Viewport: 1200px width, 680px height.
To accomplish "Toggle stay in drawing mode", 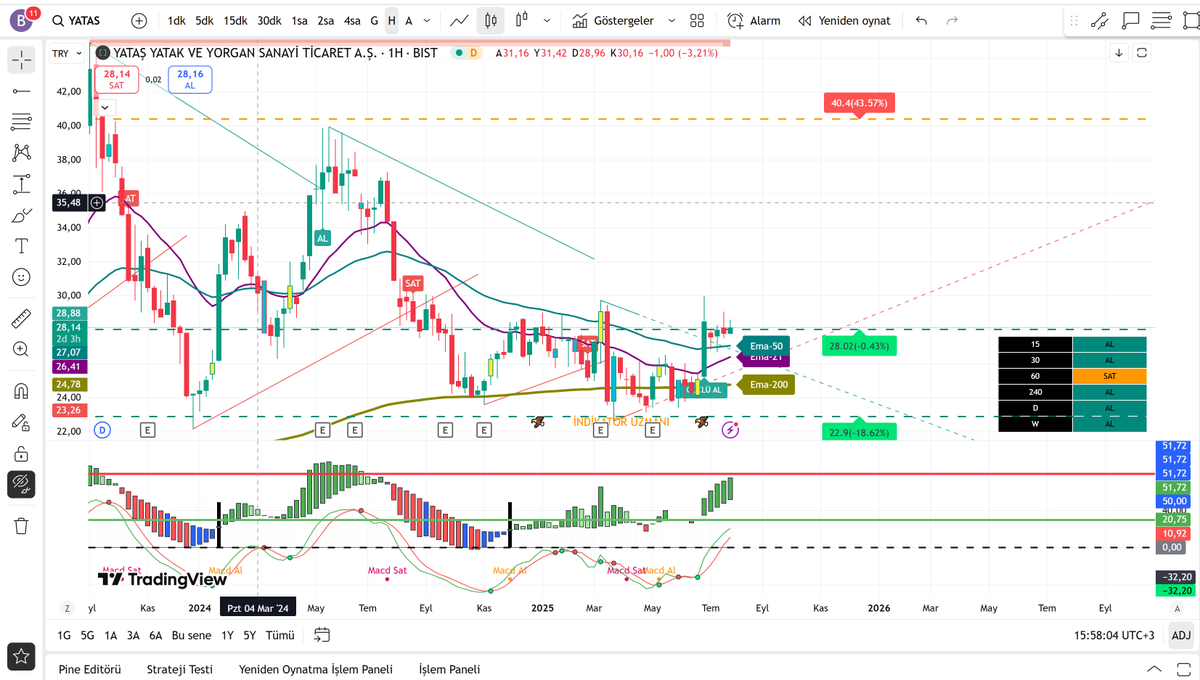I will coord(21,422).
